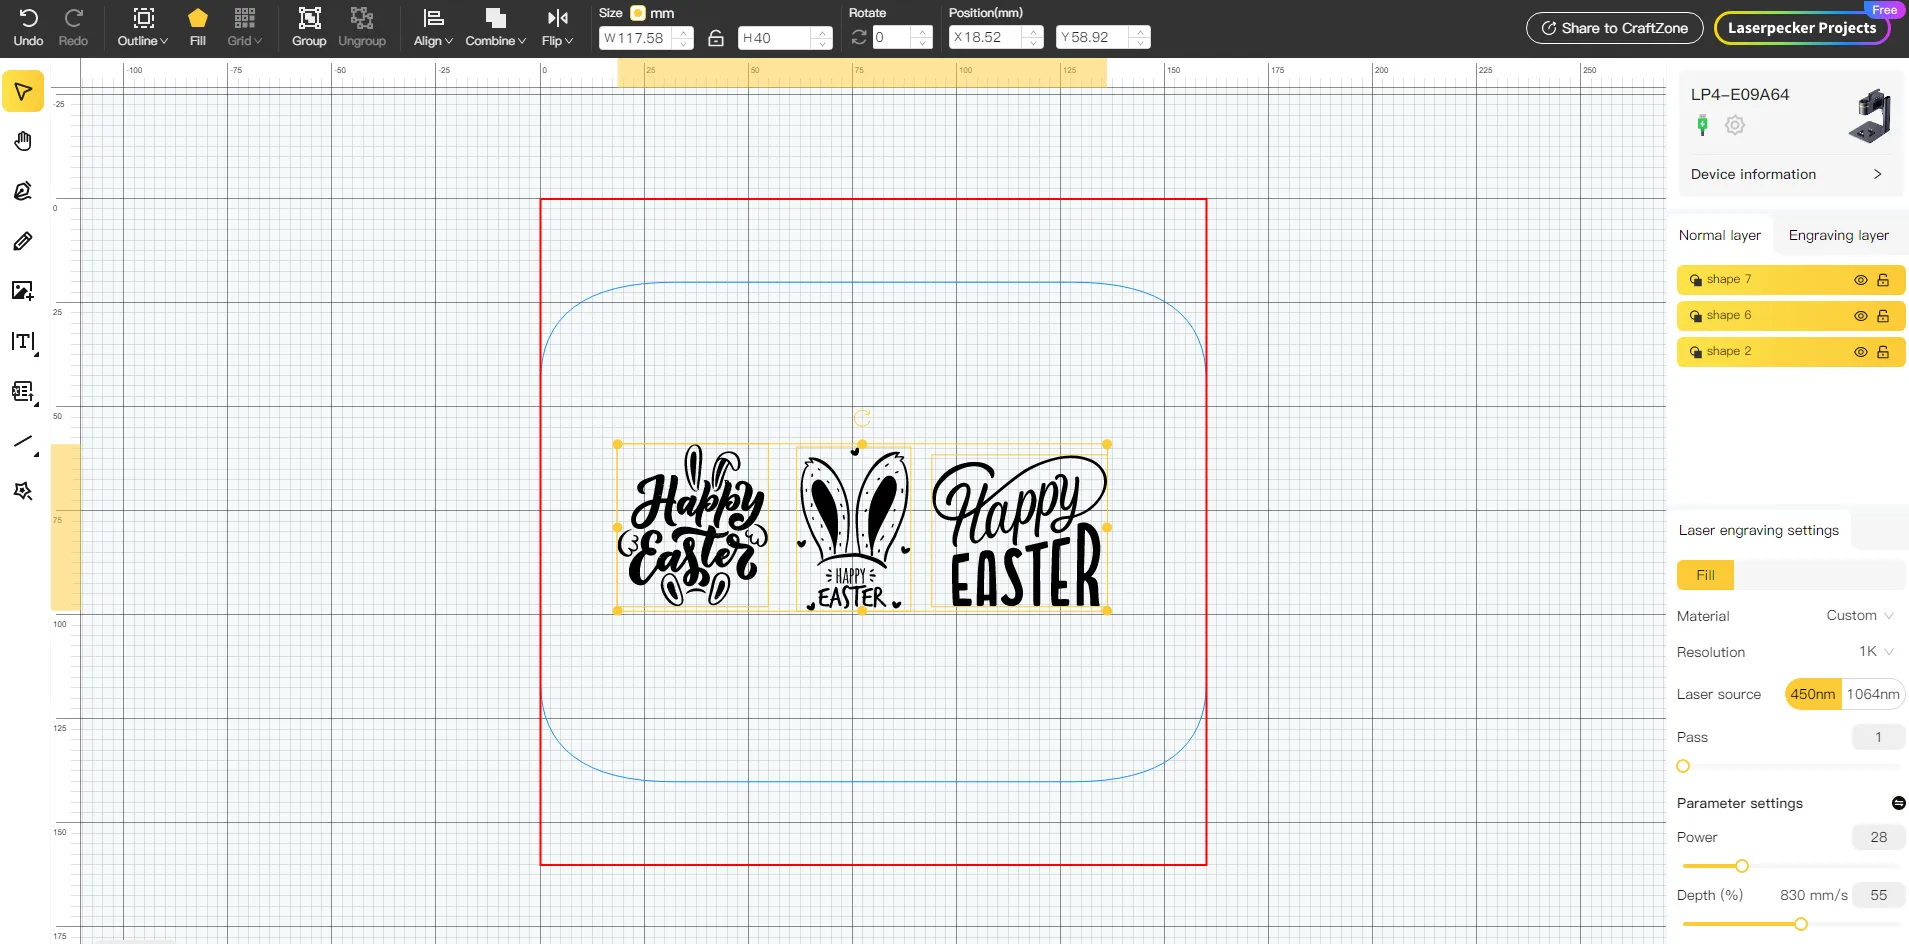This screenshot has height=944, width=1909.
Task: Click the Pass count value field
Action: coord(1877,737)
